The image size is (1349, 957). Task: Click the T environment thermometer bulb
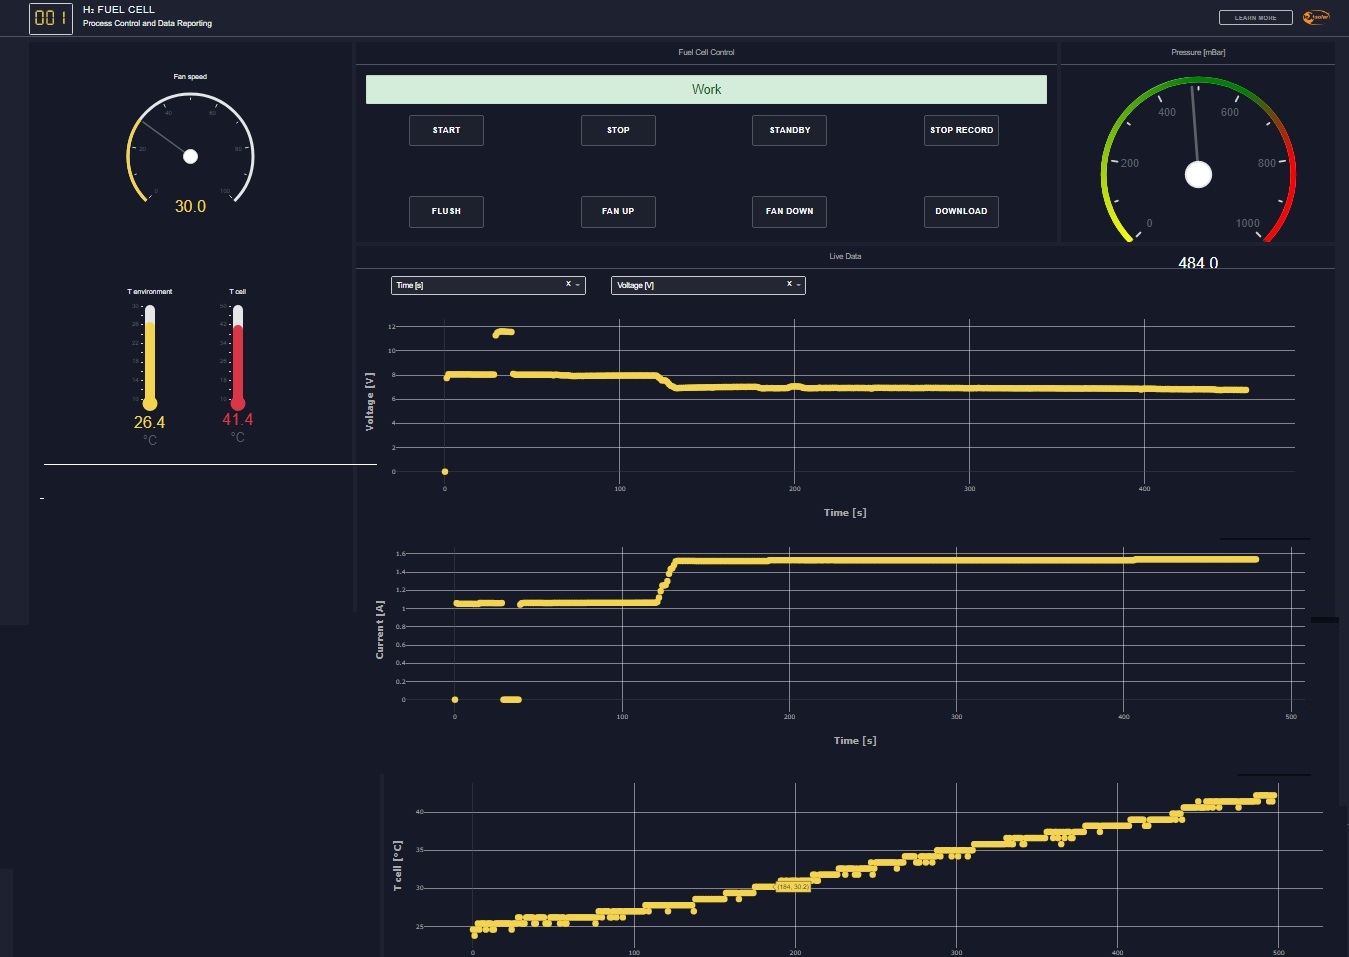pos(150,403)
